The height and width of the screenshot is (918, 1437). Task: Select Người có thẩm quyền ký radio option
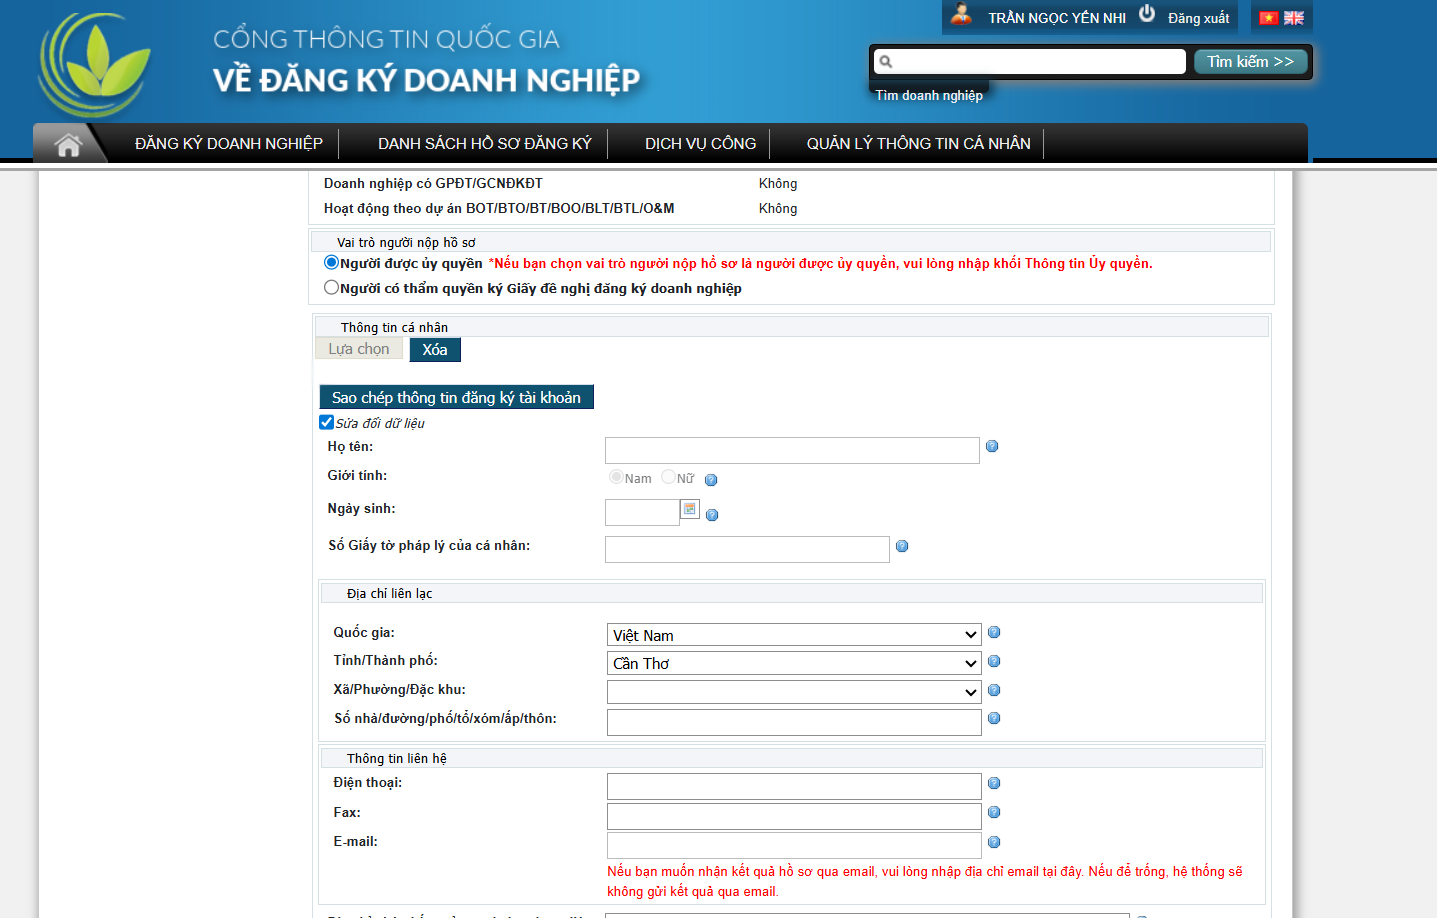pyautogui.click(x=331, y=288)
